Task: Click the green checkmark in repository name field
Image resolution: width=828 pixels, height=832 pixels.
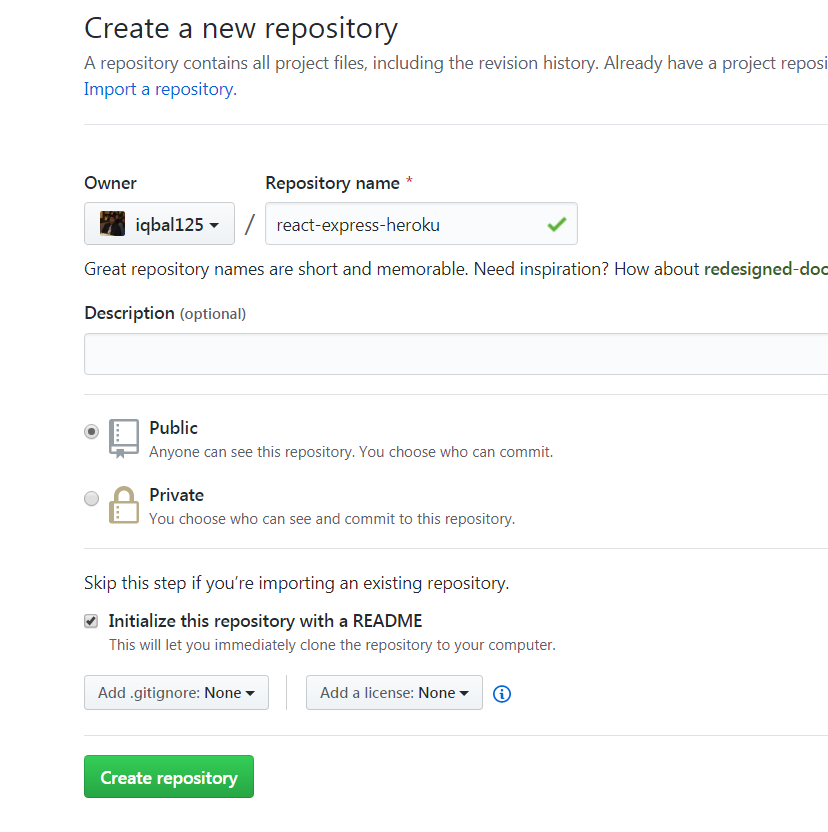Action: coord(557,224)
